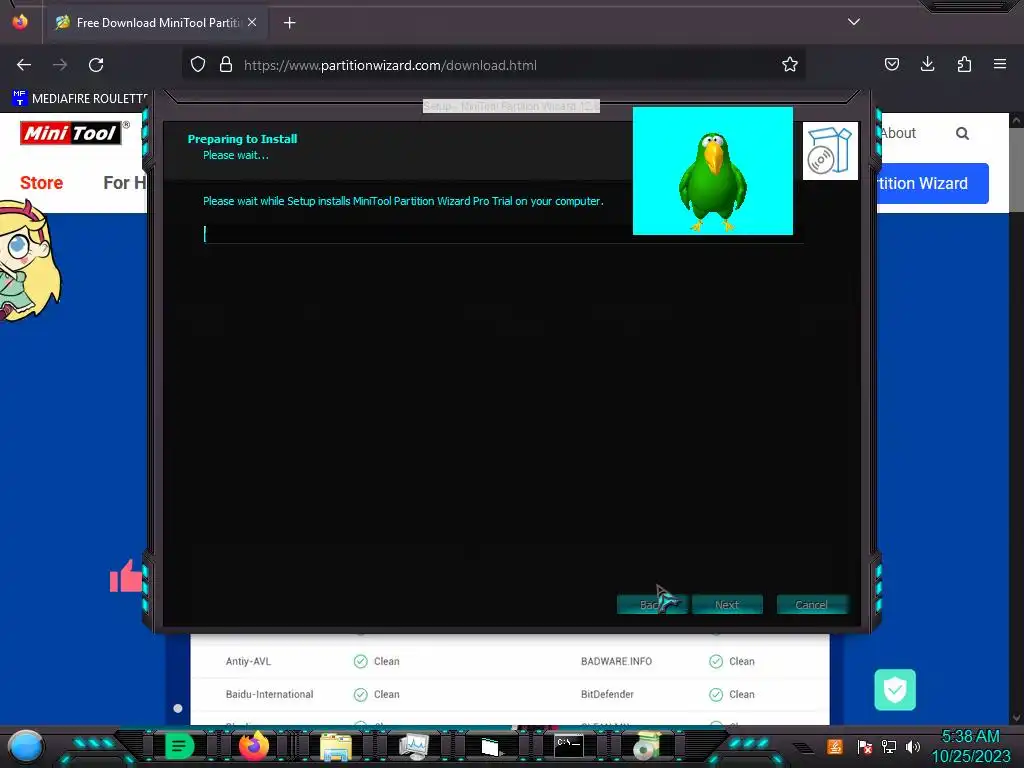Click the Next button in the installer
1024x768 pixels.
(727, 605)
